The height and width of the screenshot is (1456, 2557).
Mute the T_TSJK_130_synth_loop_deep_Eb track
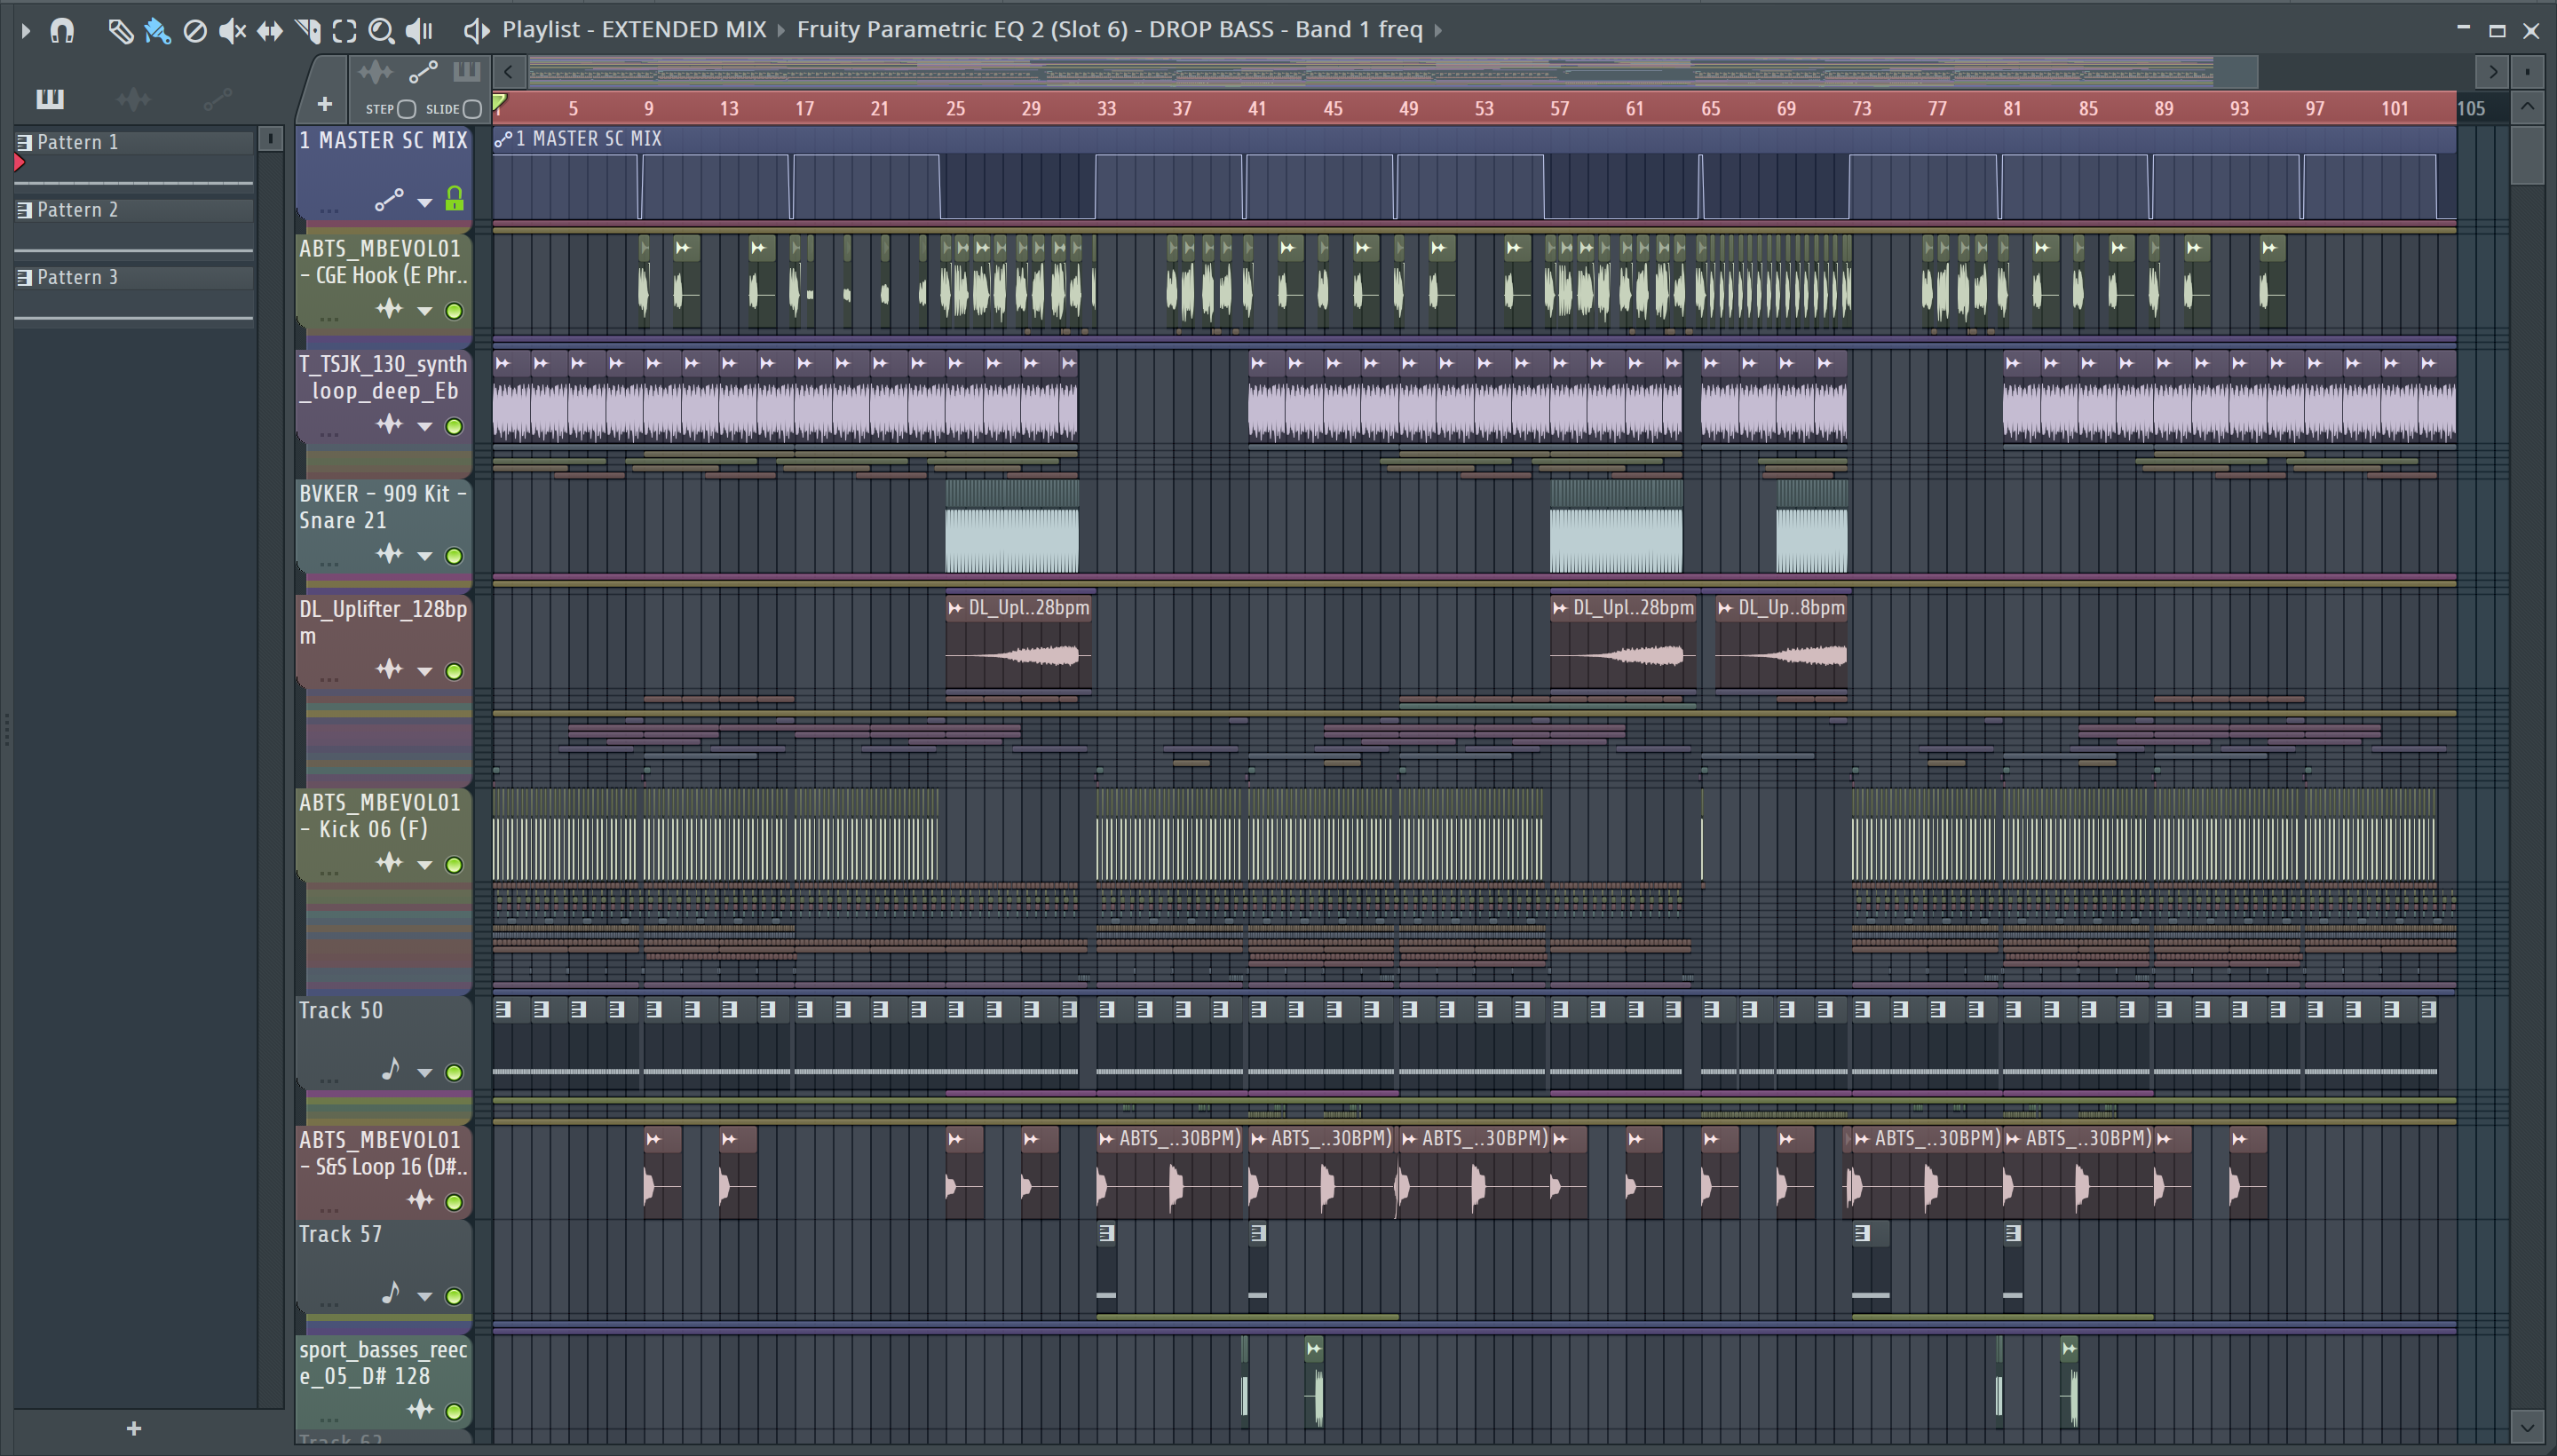point(454,427)
